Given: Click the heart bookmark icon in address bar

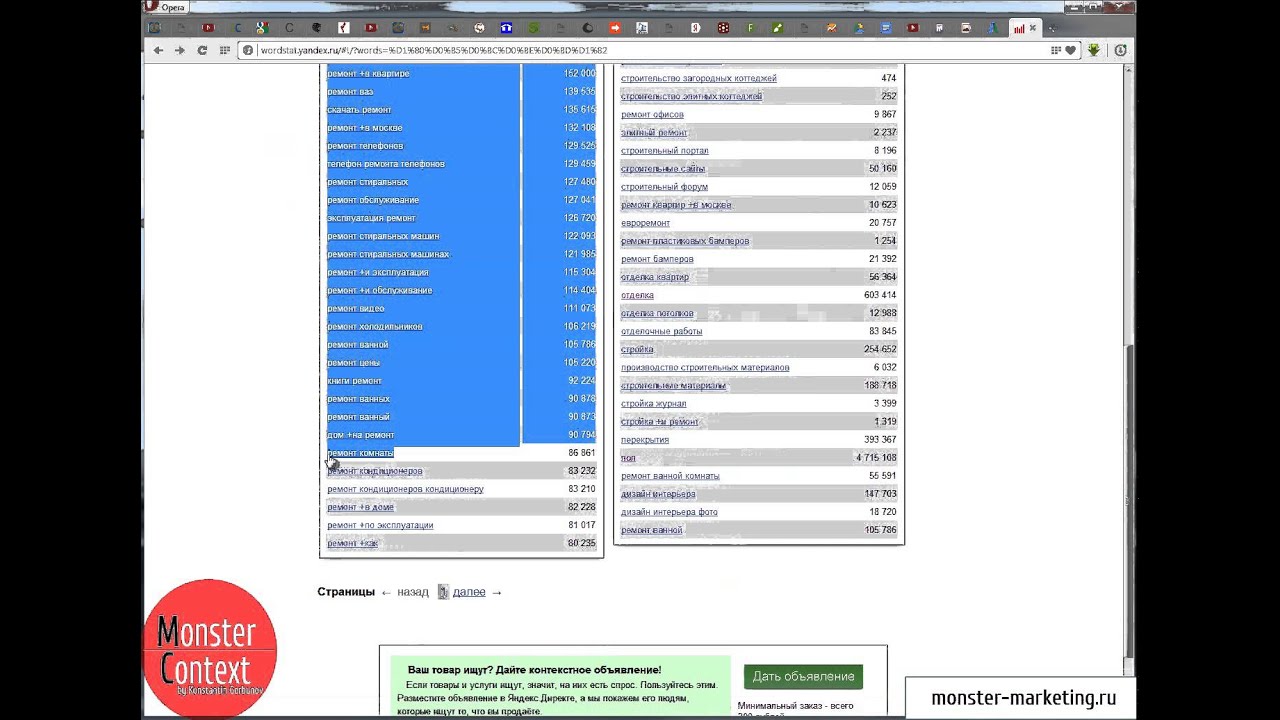Looking at the screenshot, I should coord(1070,50).
